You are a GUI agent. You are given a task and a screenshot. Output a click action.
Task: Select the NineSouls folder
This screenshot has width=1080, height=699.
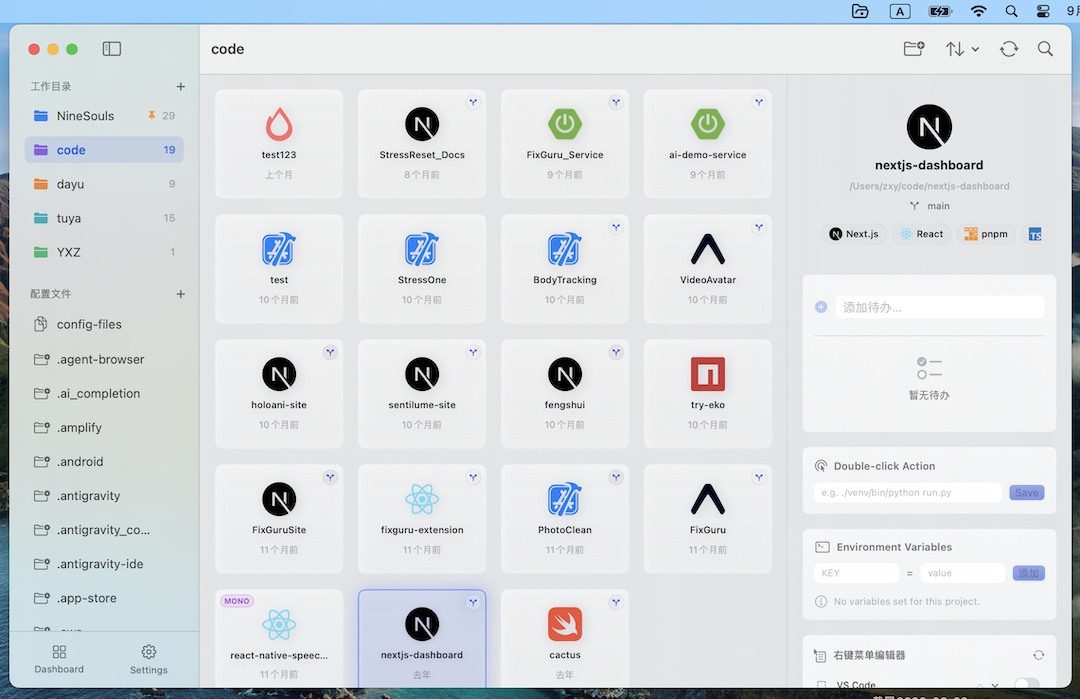point(104,116)
